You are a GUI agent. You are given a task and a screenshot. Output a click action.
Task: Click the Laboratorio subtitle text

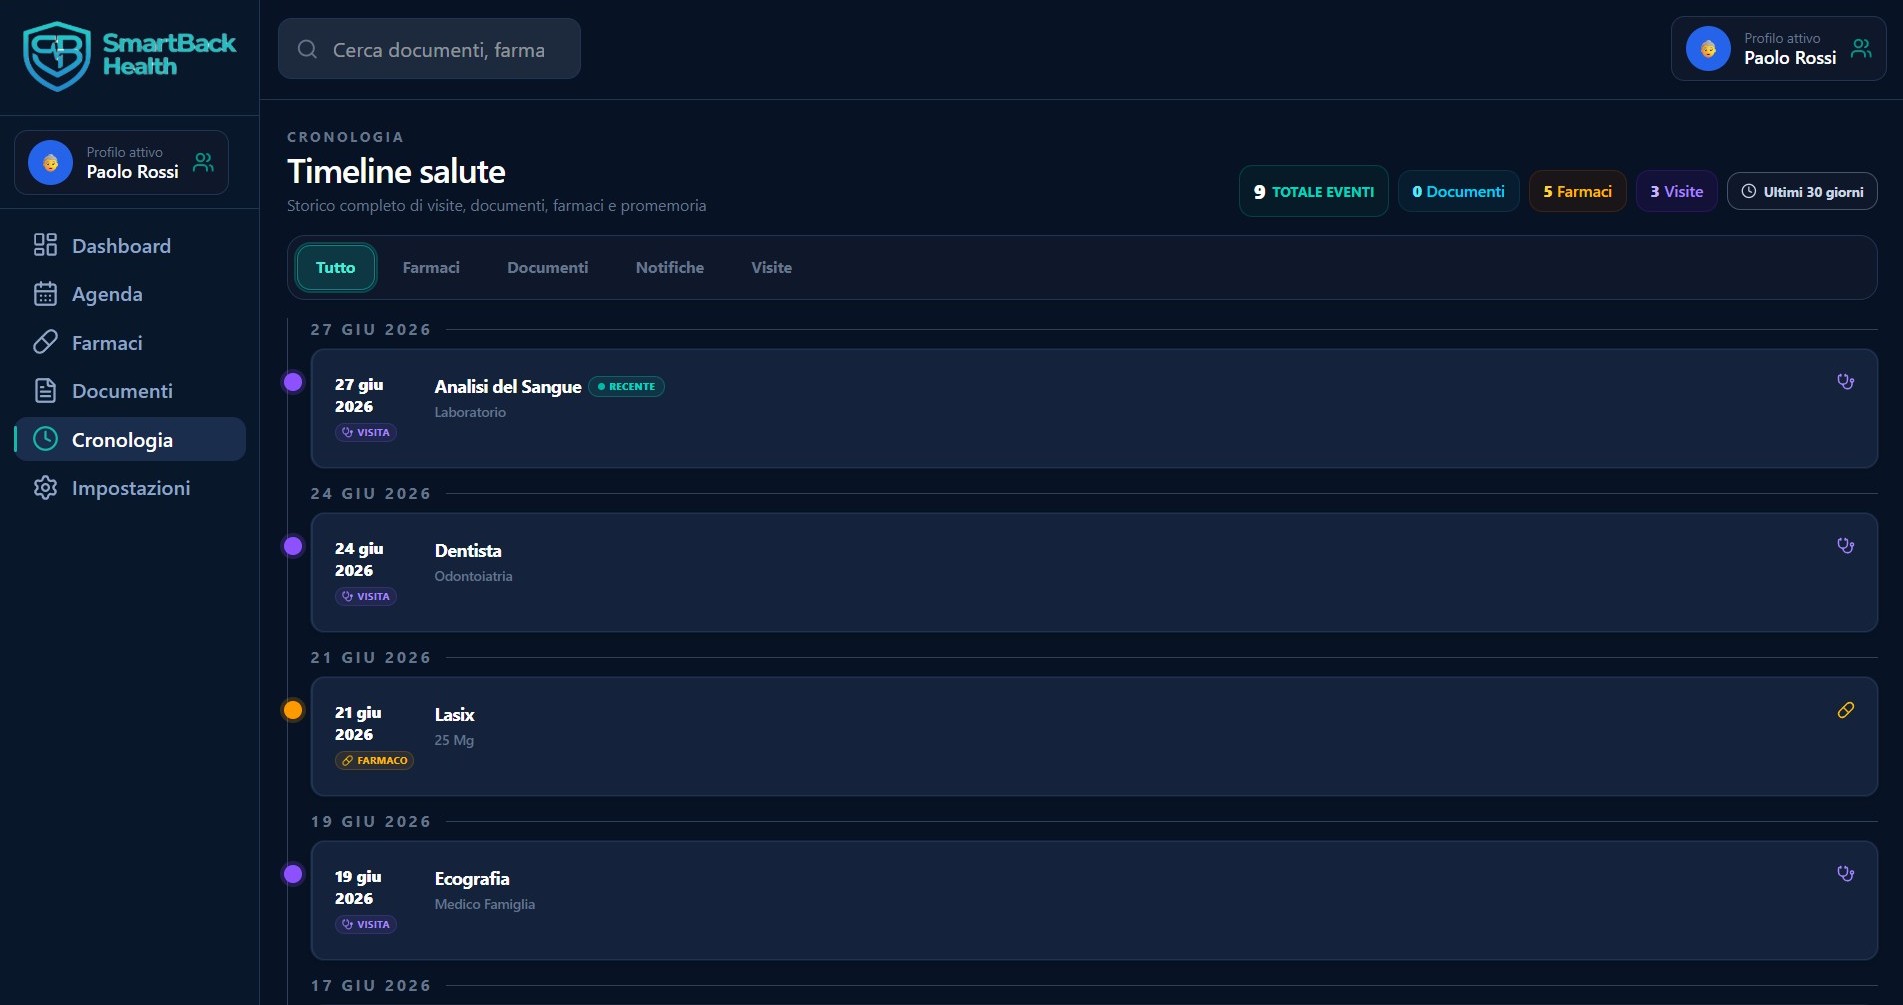pyautogui.click(x=470, y=412)
